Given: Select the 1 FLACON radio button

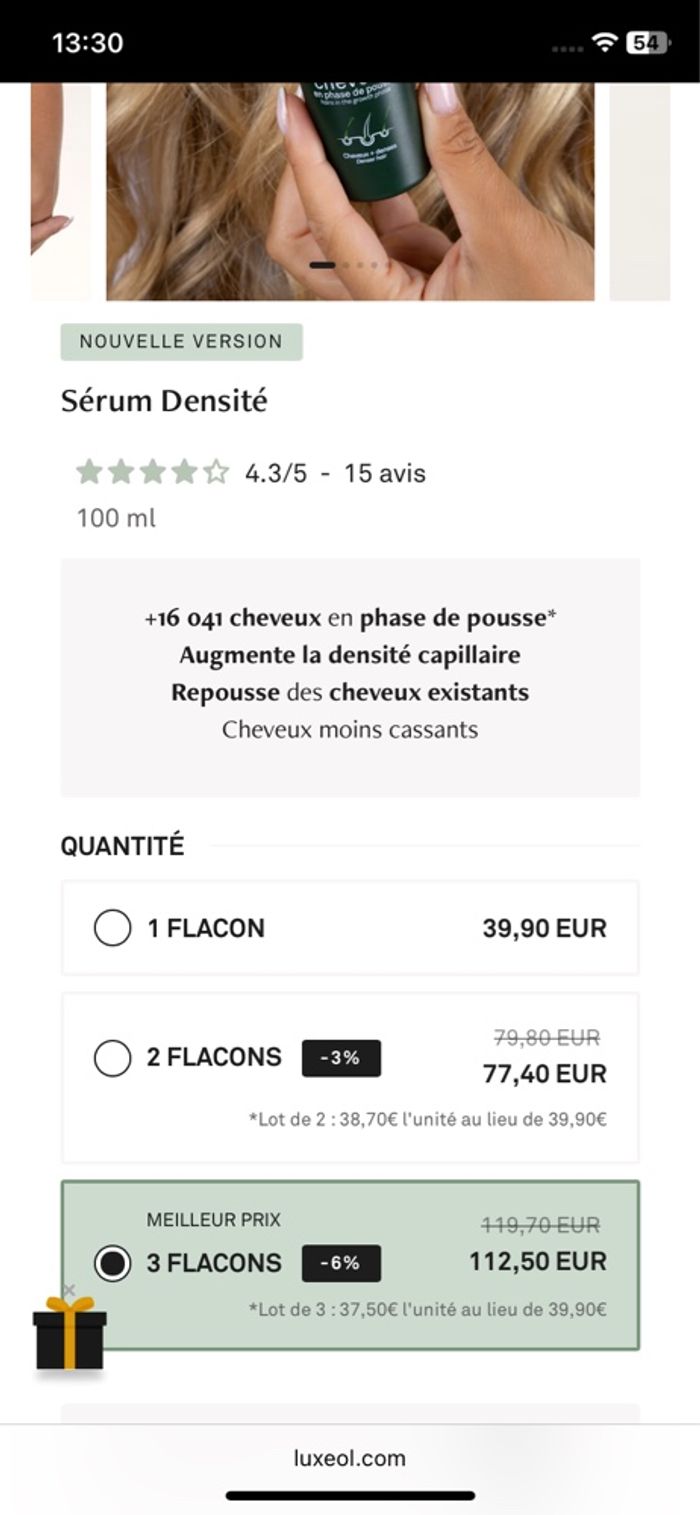Looking at the screenshot, I should coord(112,928).
